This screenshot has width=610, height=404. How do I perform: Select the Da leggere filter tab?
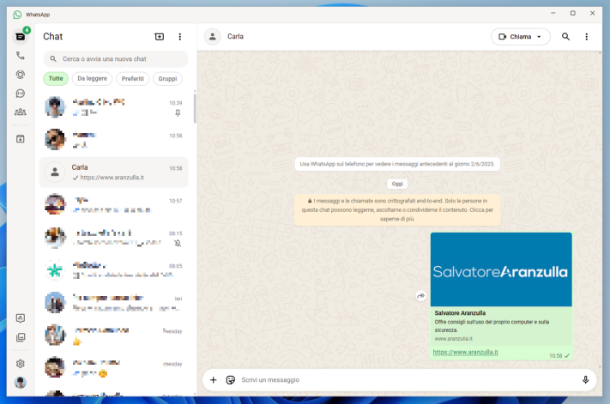(92, 79)
